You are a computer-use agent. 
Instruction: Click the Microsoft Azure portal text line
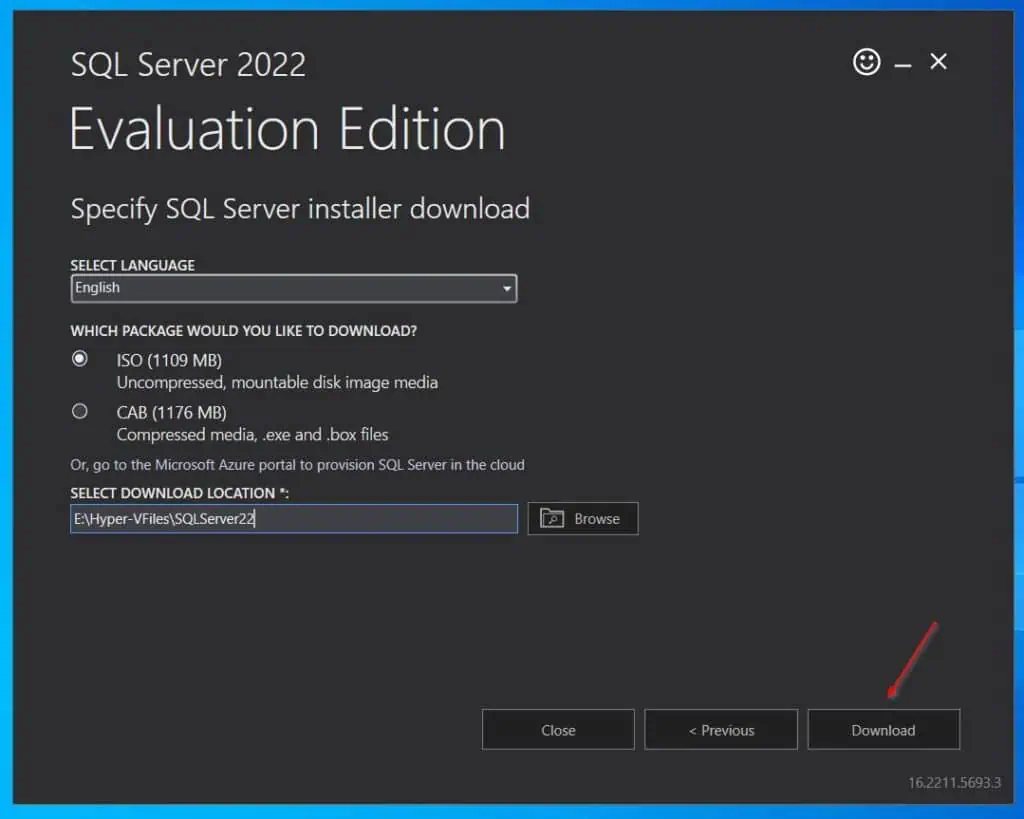pos(297,464)
